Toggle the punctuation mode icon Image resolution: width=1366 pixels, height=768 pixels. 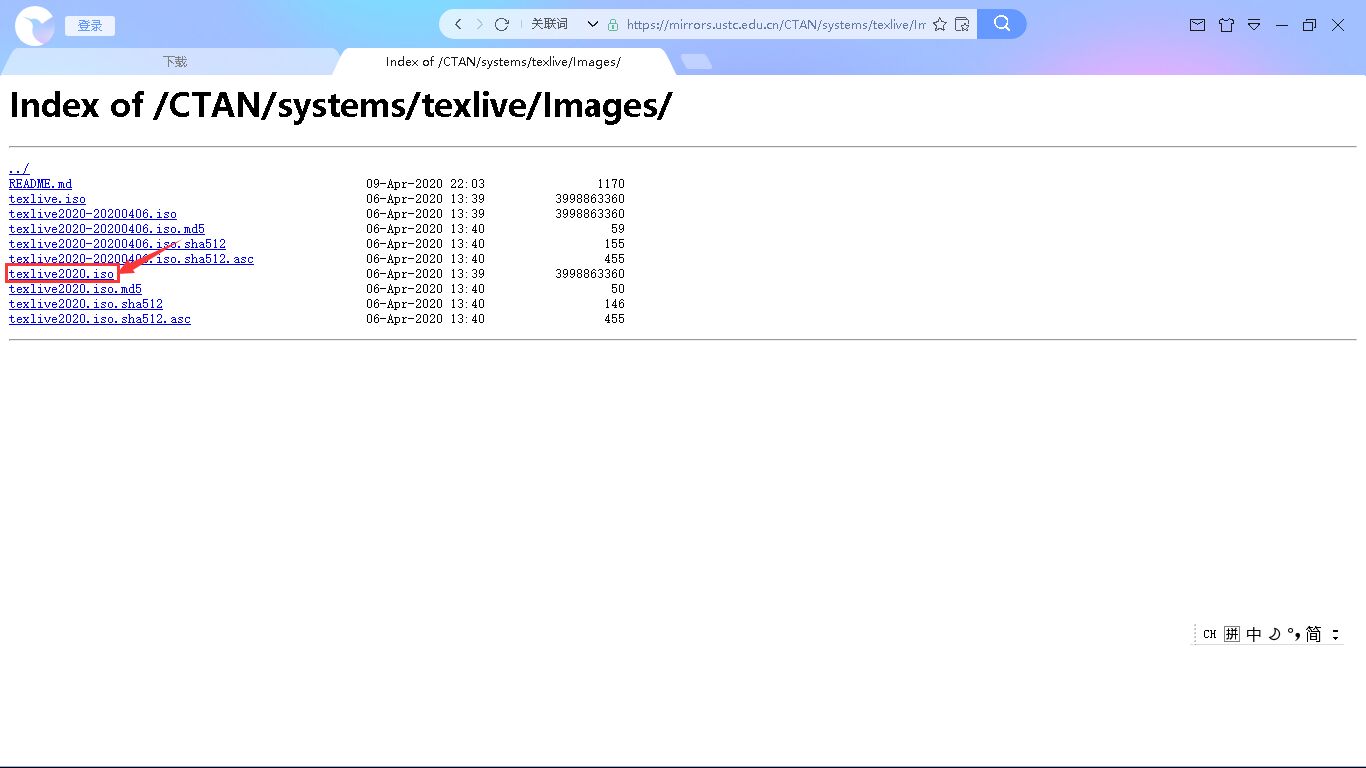pyautogui.click(x=1294, y=634)
